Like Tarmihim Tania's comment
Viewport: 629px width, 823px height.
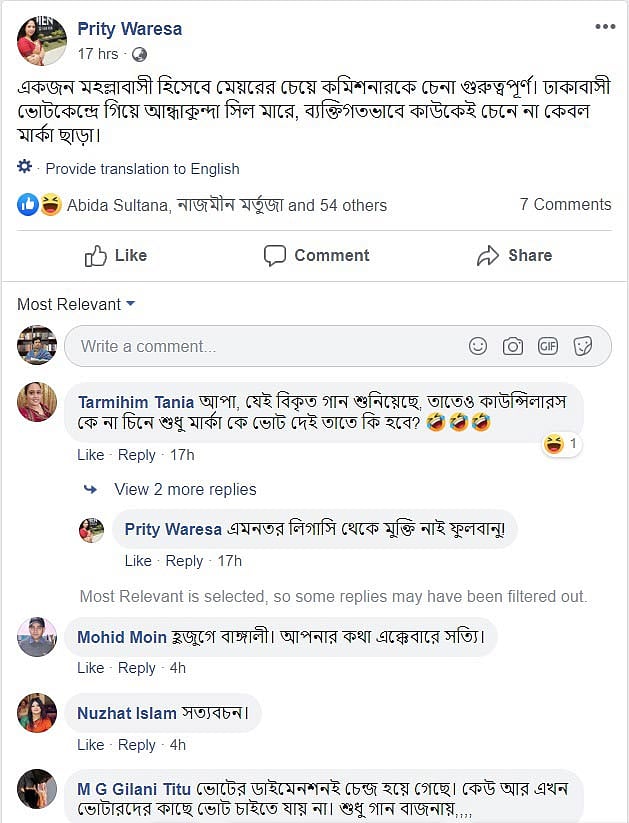(x=90, y=455)
